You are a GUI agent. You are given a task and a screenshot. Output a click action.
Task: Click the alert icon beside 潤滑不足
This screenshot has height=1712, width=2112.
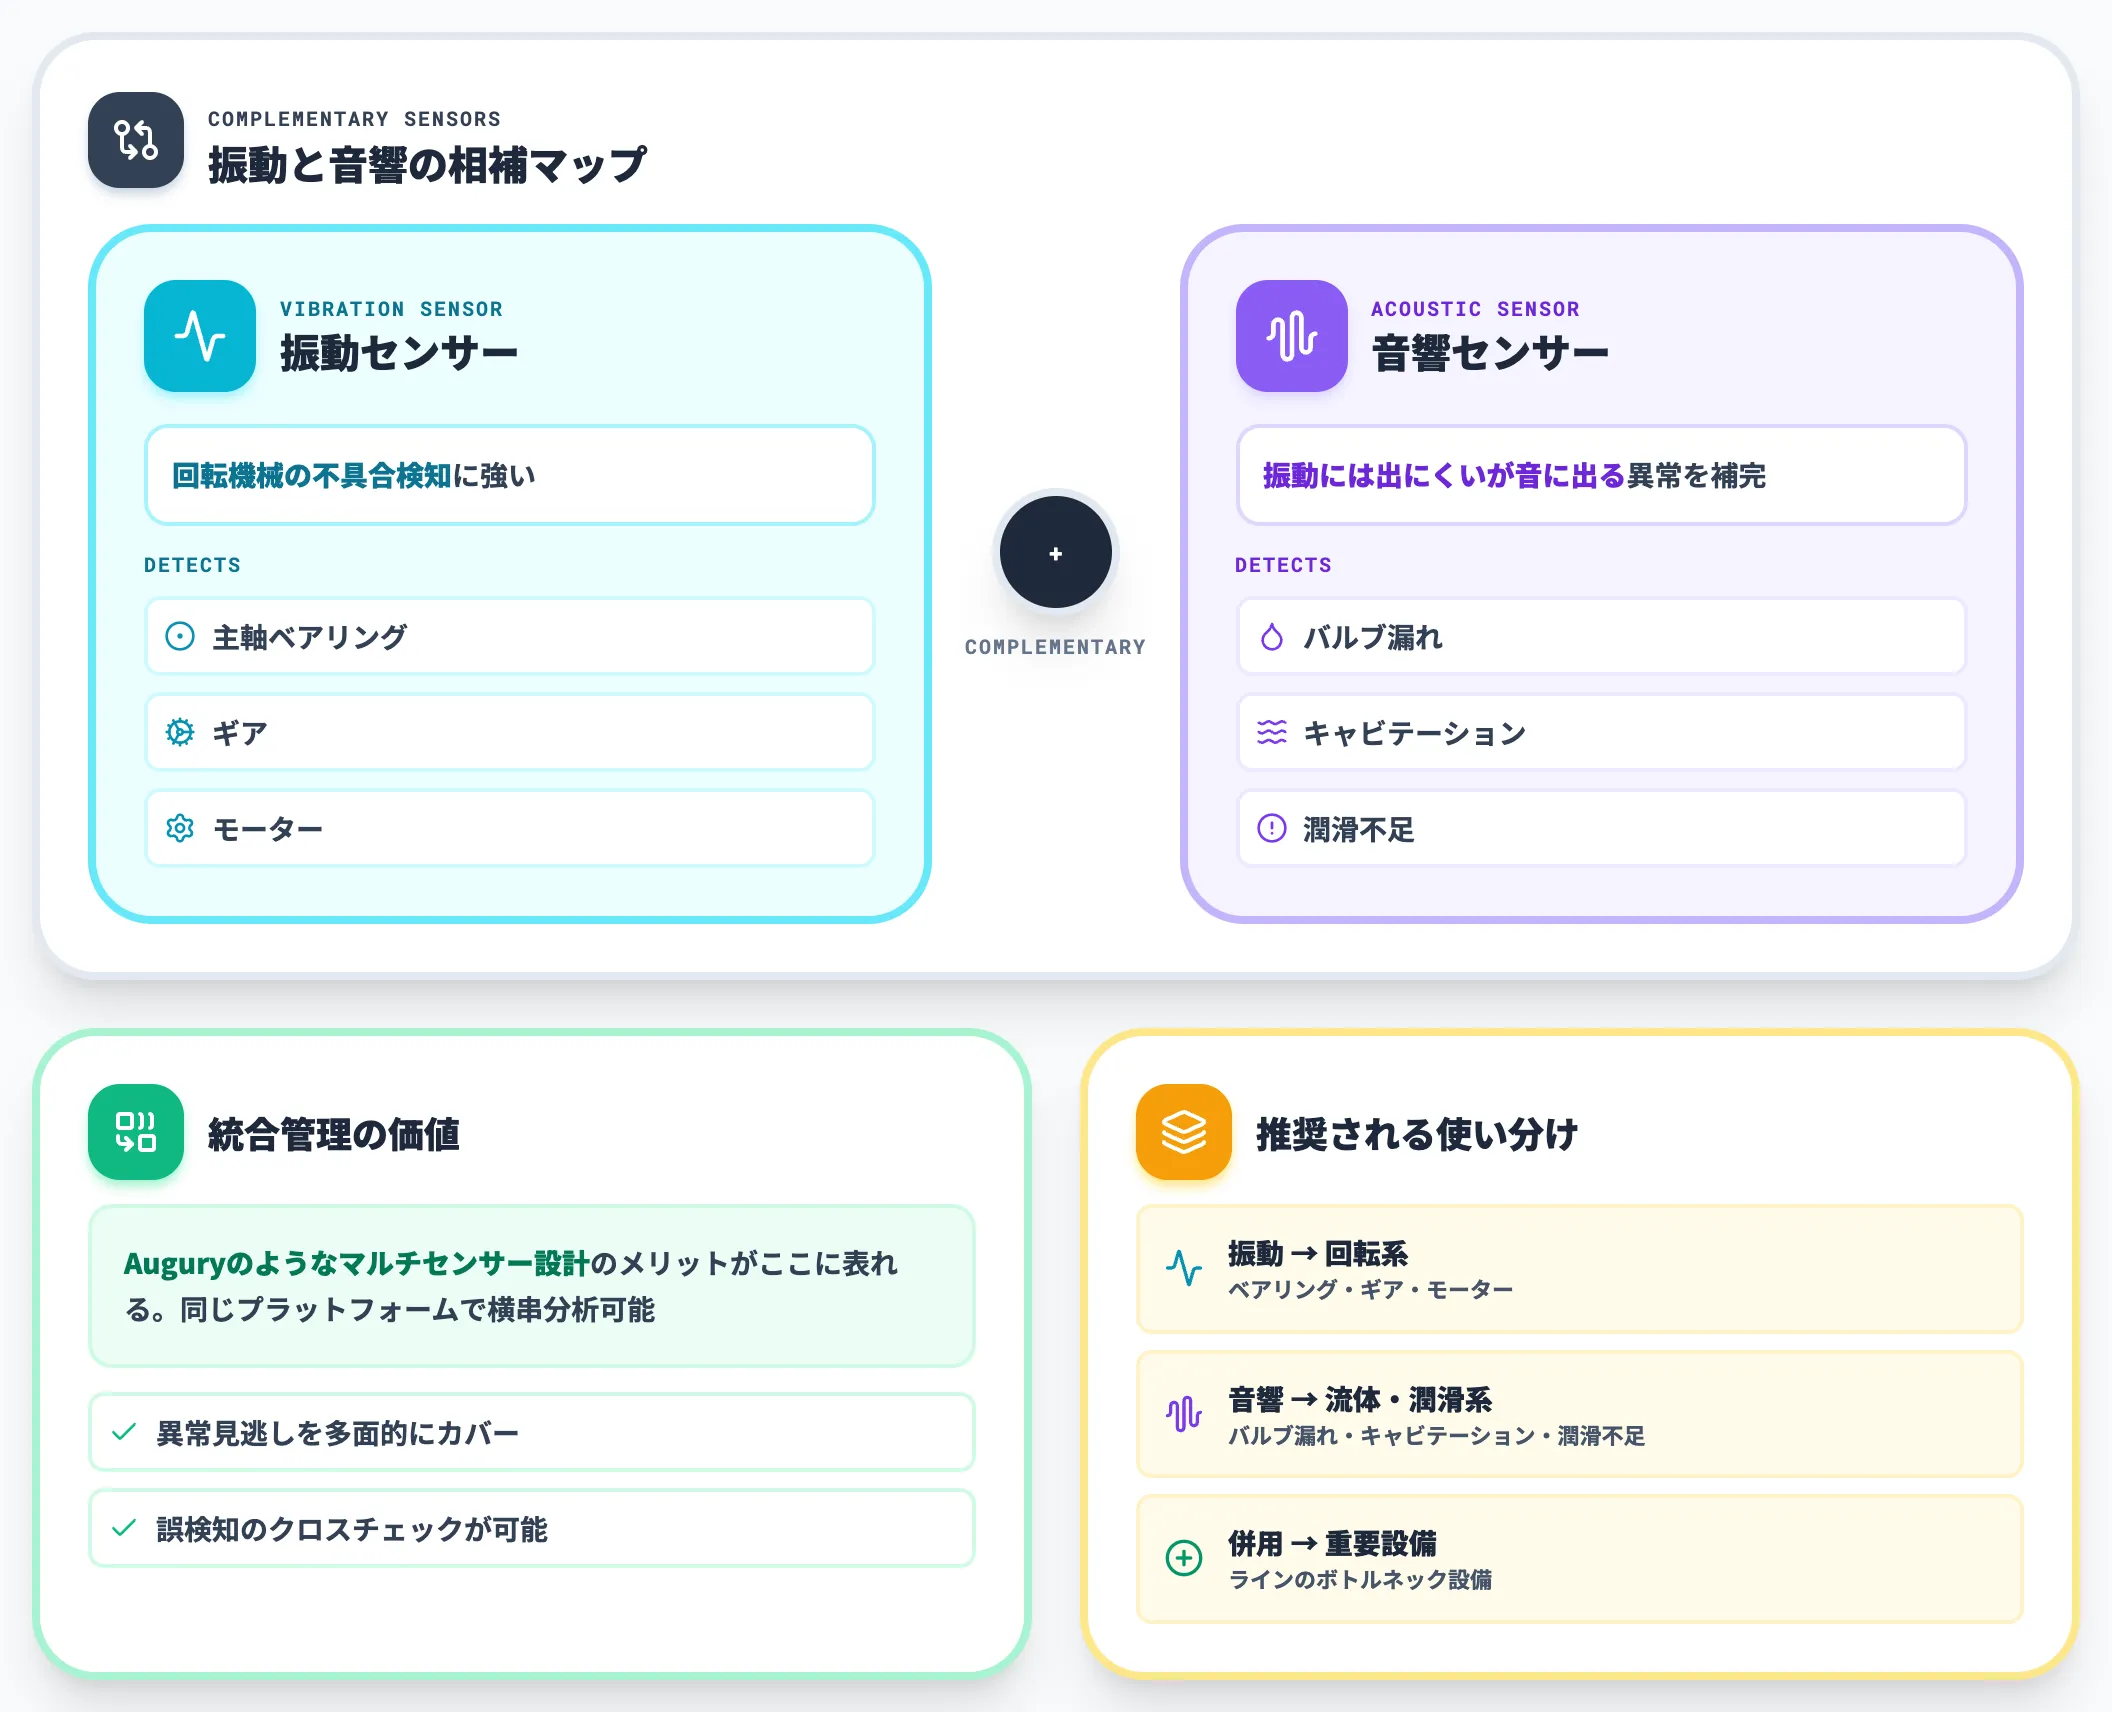coord(1272,828)
